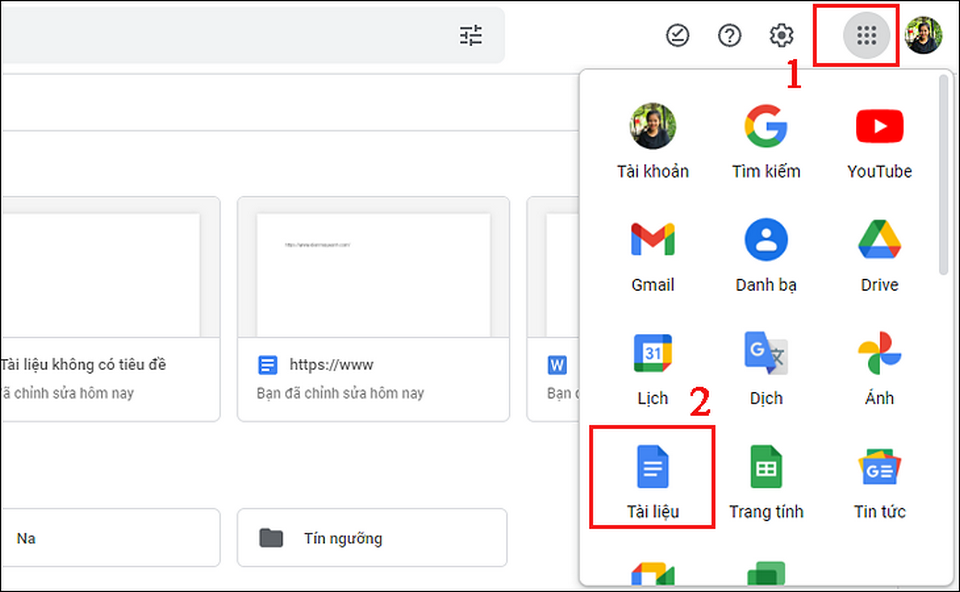This screenshot has height=592, width=960.
Task: Open Gmail from the apps panel
Action: 652,252
